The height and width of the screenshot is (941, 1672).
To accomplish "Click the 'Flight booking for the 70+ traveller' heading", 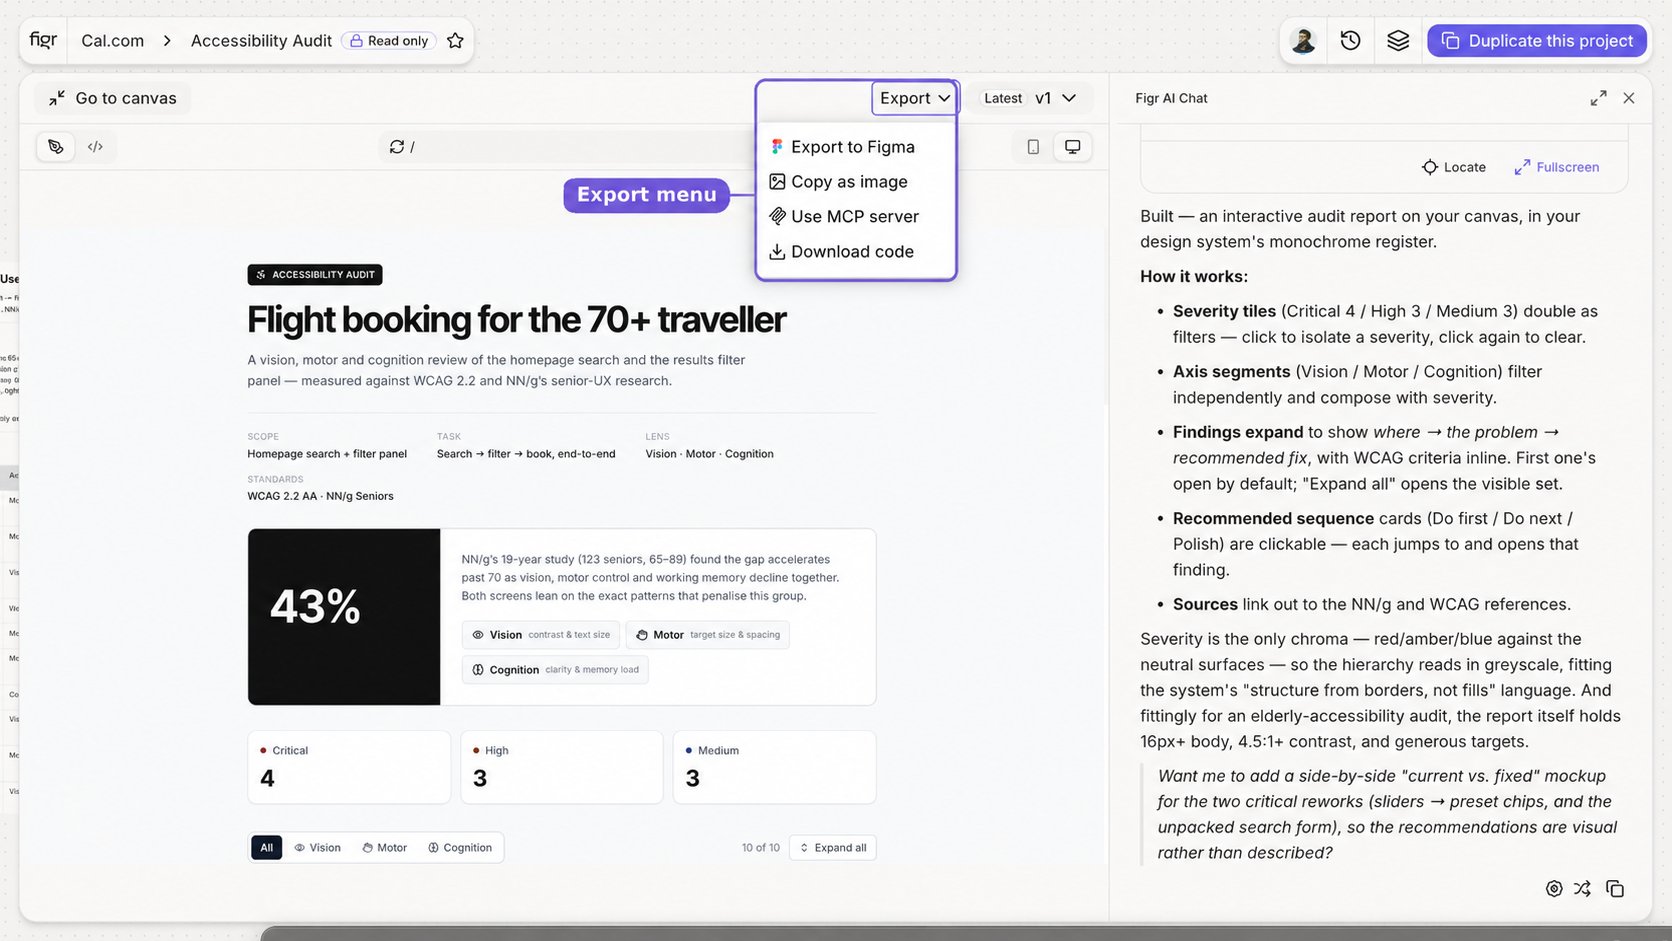I will click(516, 320).
